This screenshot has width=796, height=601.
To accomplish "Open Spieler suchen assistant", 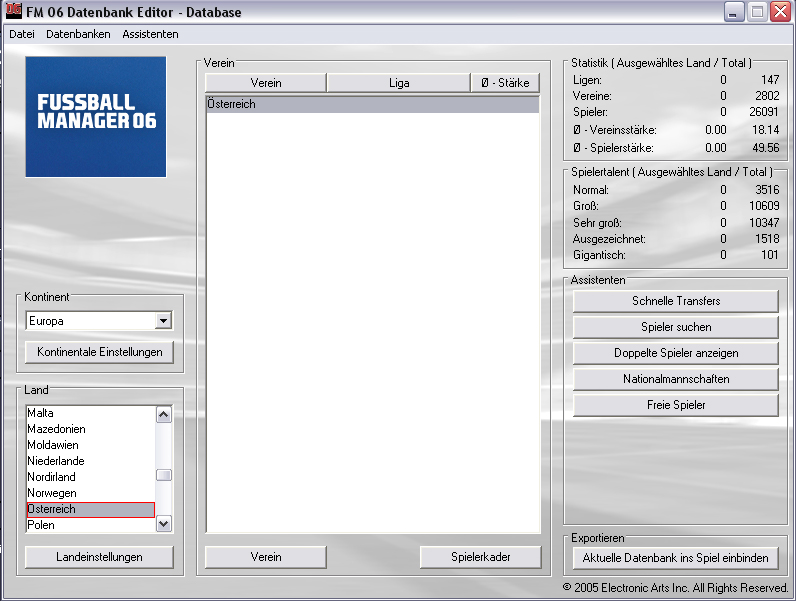I will [x=676, y=327].
